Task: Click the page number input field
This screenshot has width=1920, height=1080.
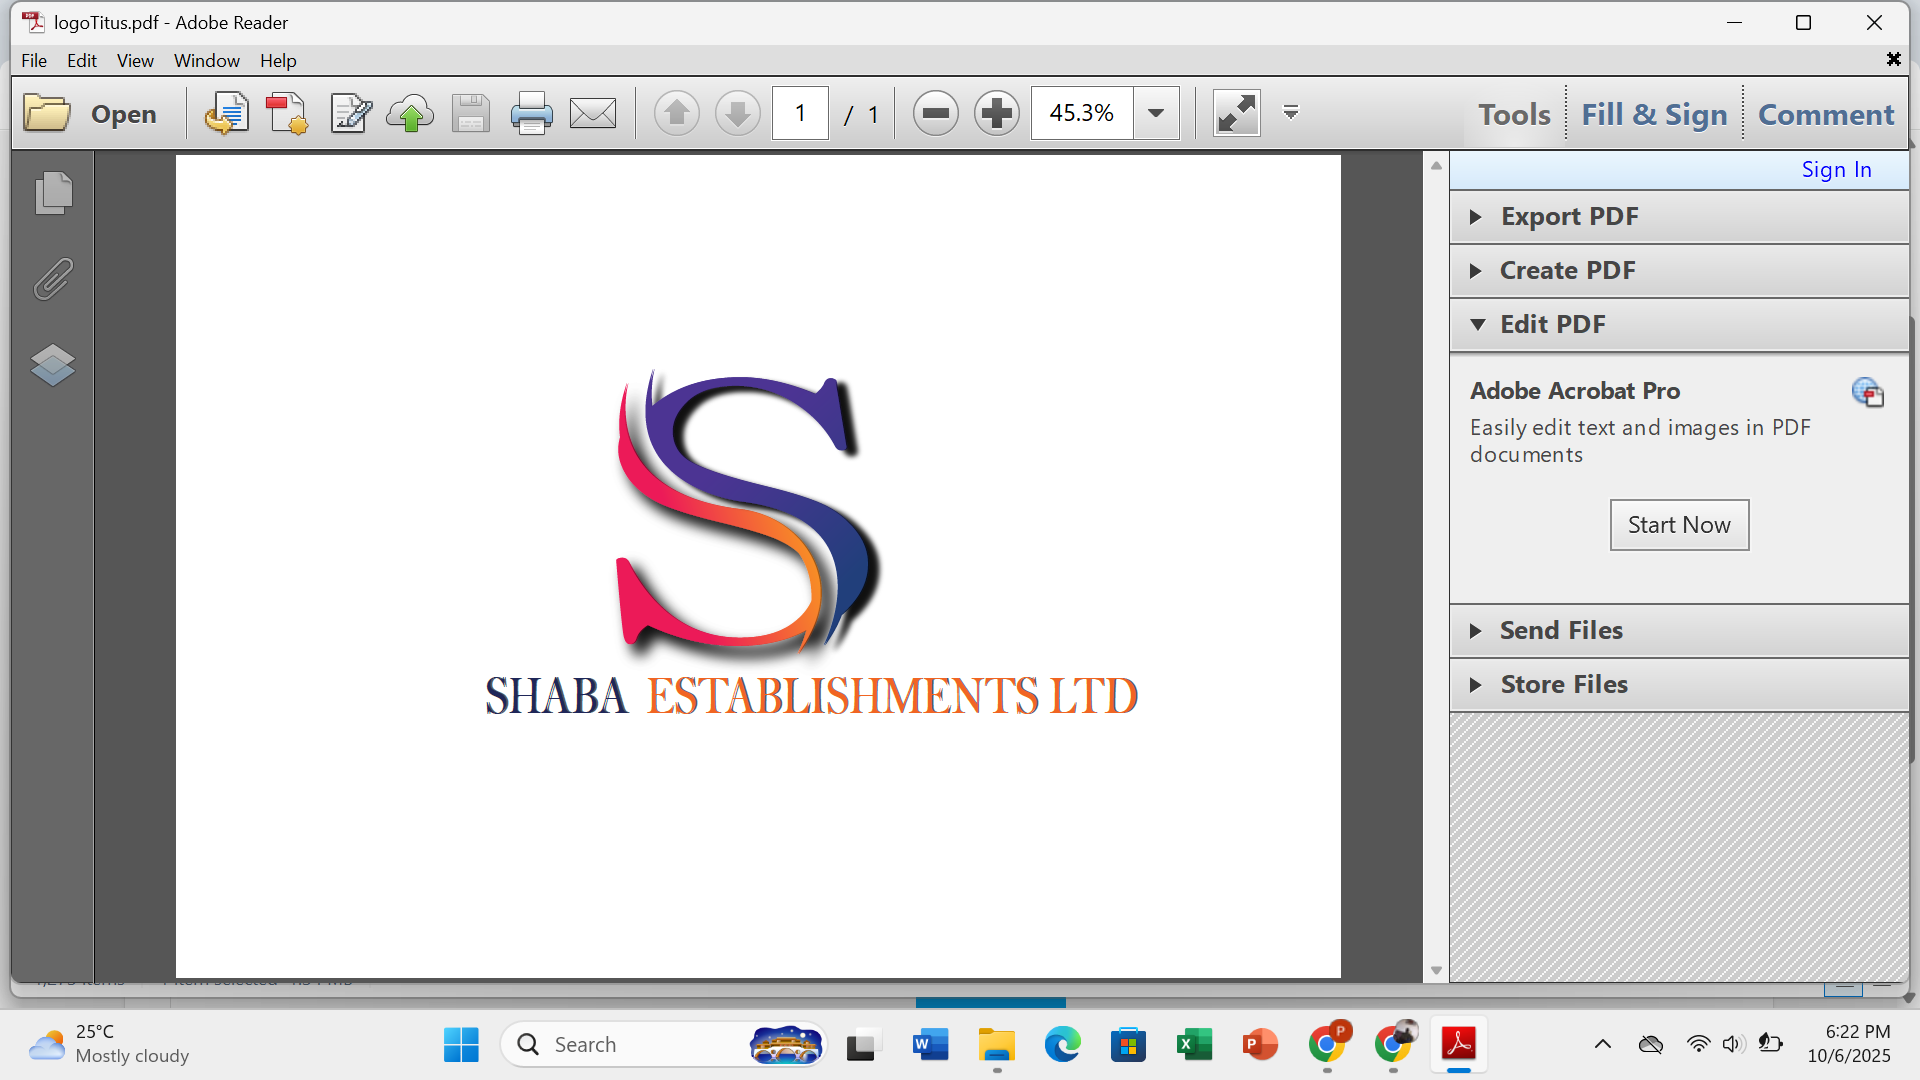Action: click(800, 114)
